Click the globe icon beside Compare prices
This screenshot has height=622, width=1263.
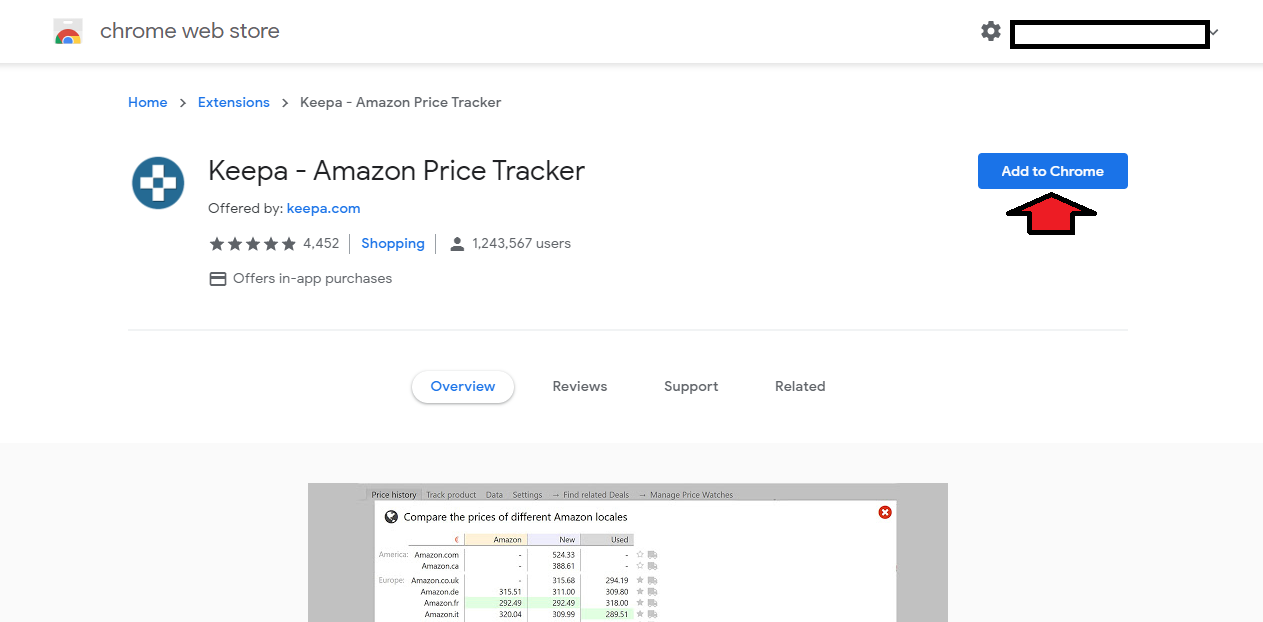click(391, 517)
